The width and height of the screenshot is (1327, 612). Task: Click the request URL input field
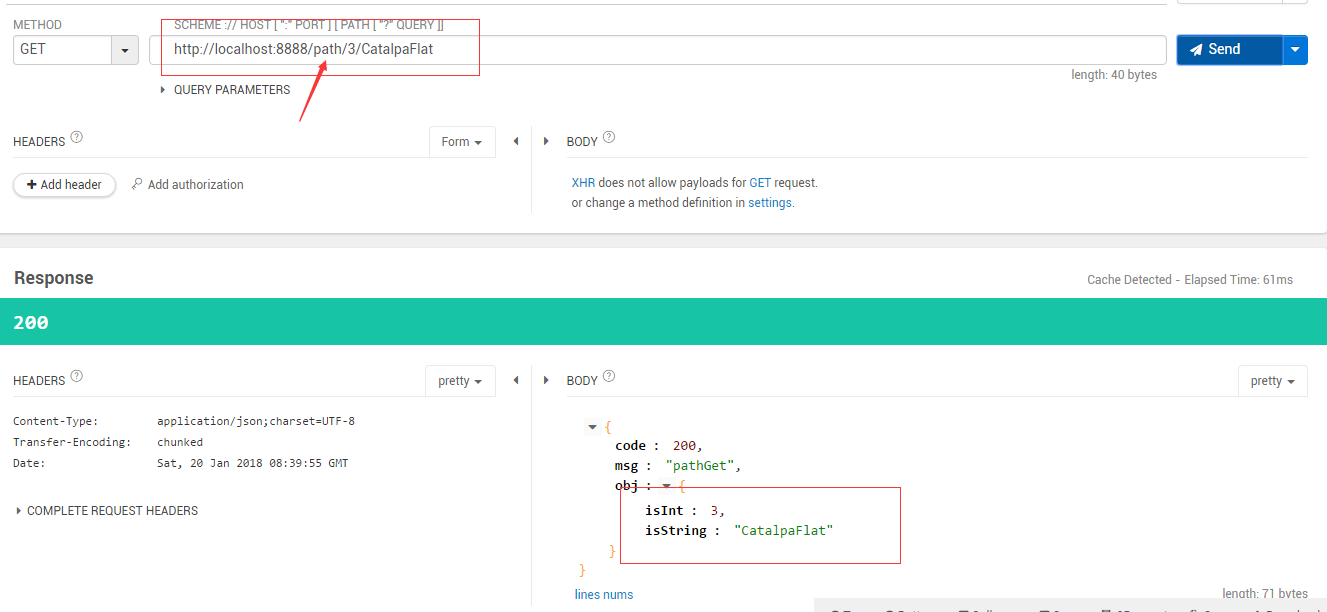tap(658, 49)
